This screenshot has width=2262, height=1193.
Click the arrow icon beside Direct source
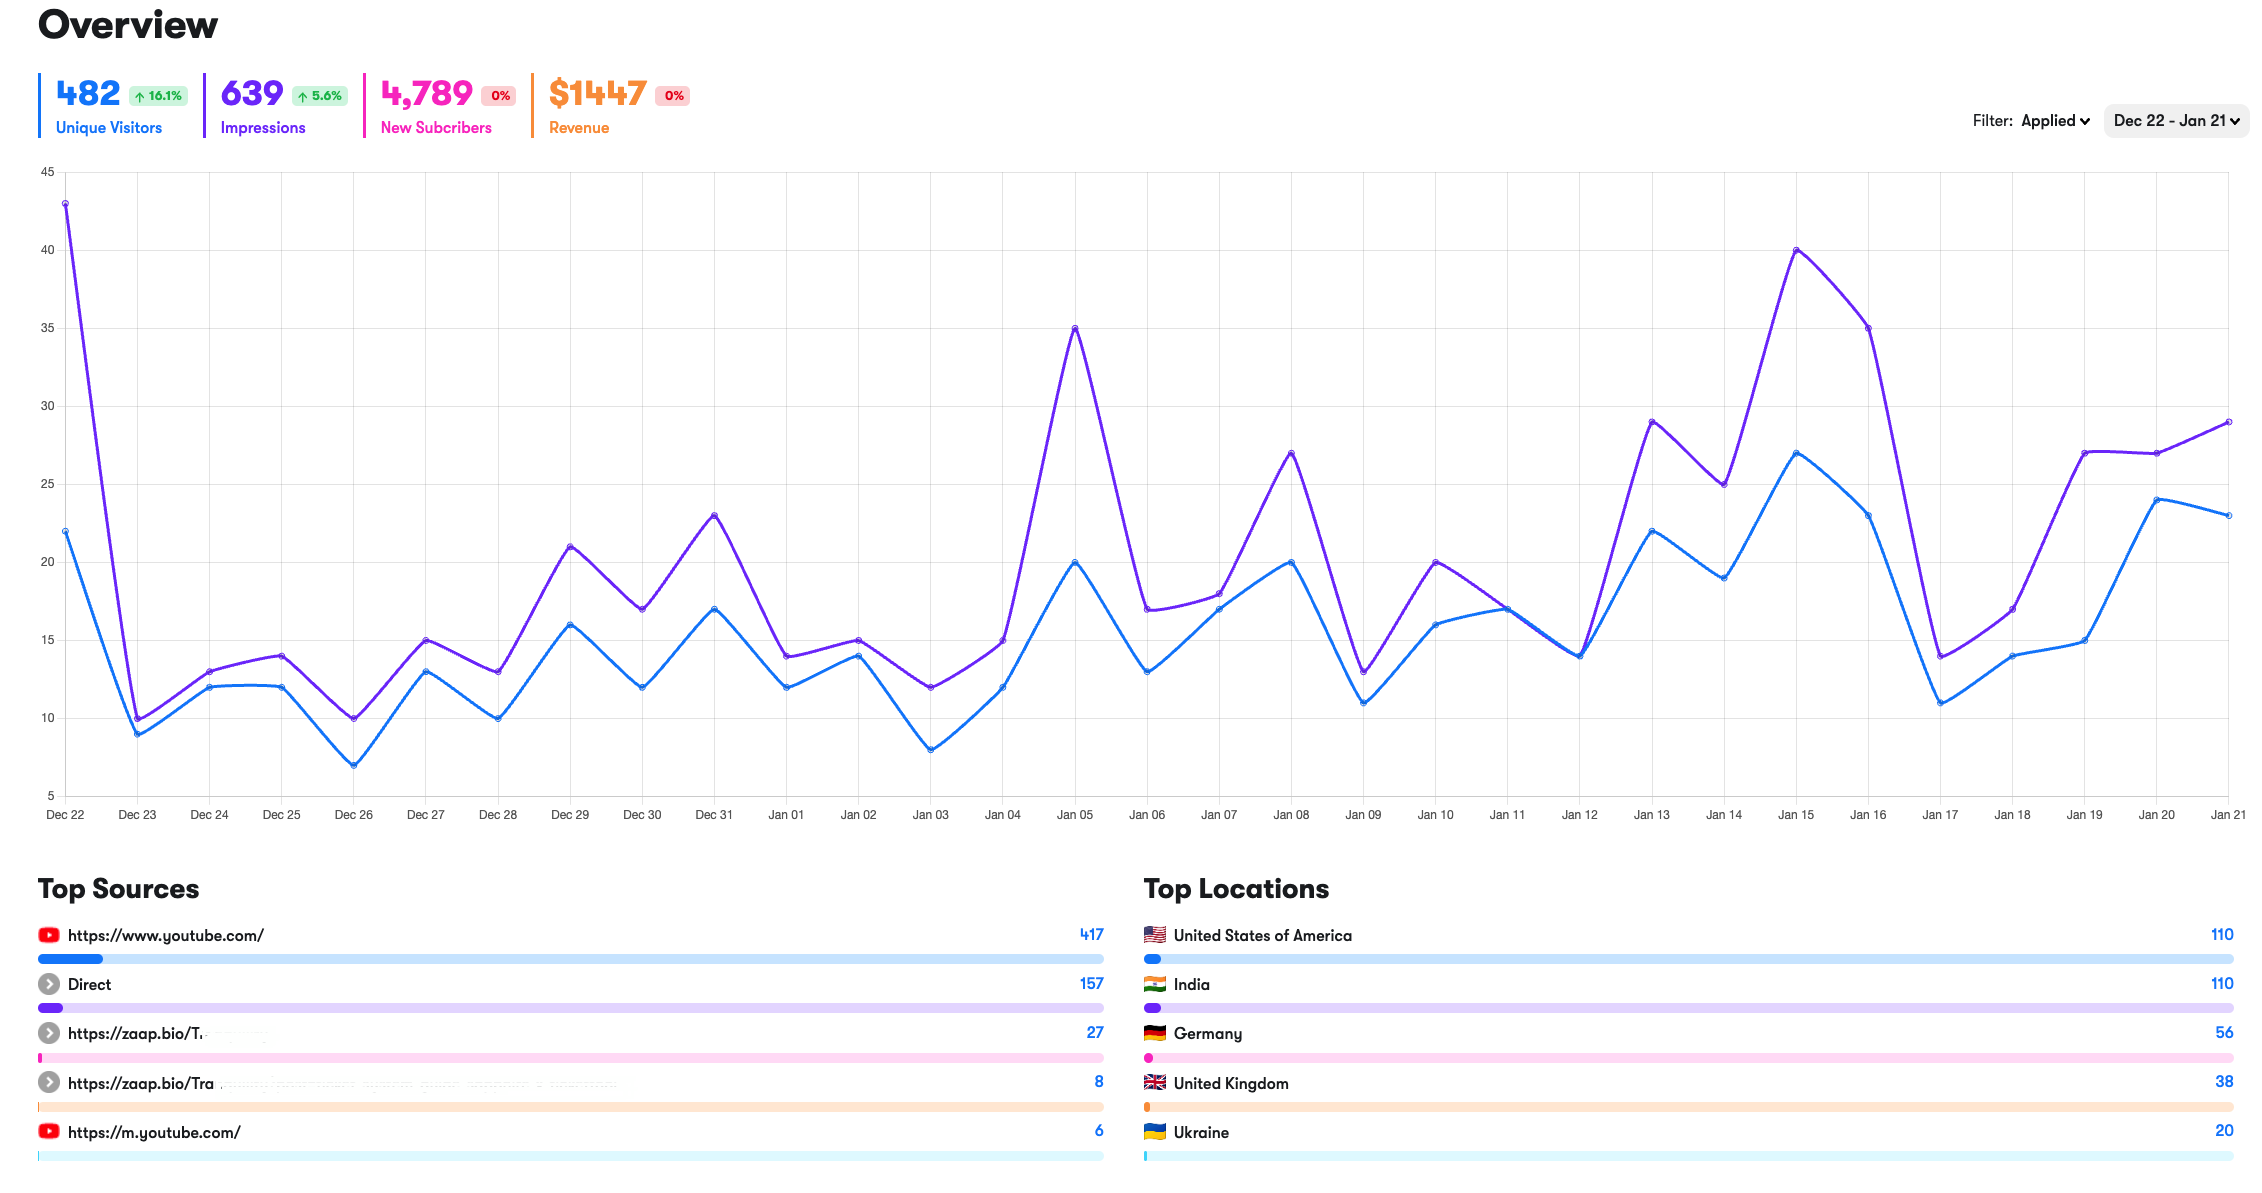(48, 984)
